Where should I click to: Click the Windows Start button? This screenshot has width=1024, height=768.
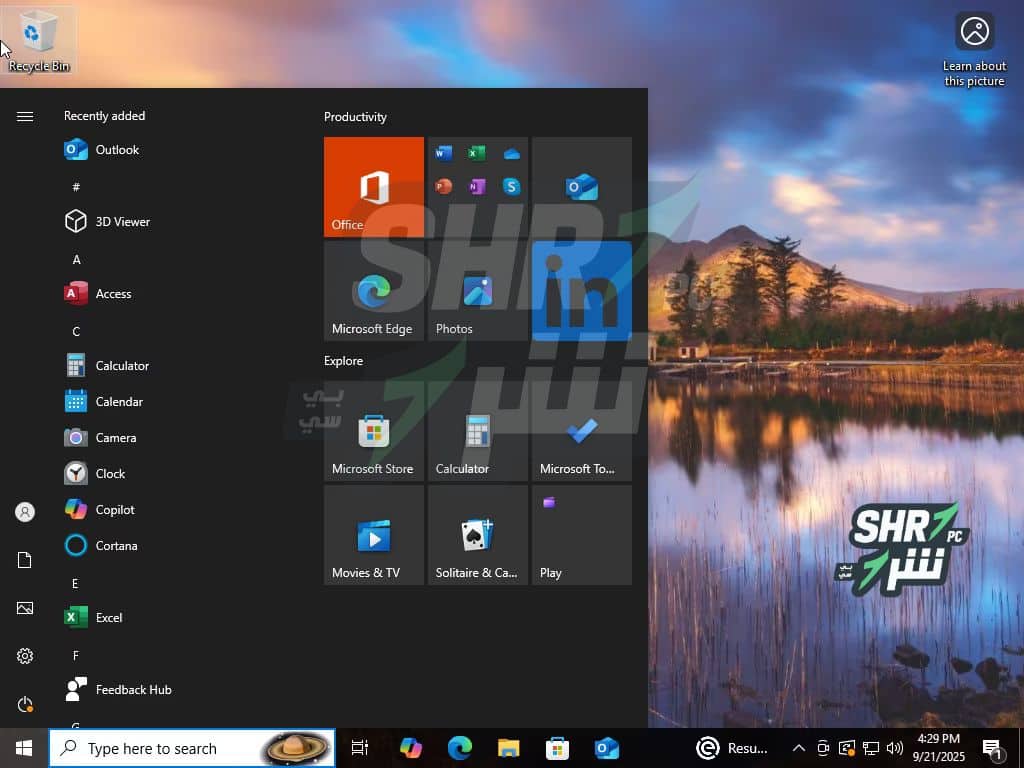click(x=24, y=748)
